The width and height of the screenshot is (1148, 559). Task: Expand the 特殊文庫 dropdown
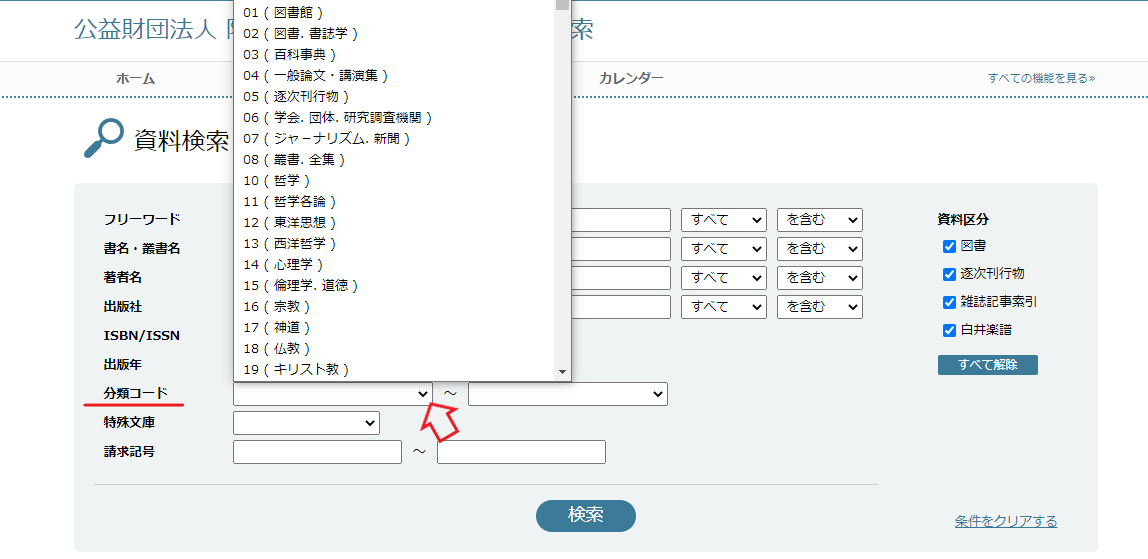point(306,424)
